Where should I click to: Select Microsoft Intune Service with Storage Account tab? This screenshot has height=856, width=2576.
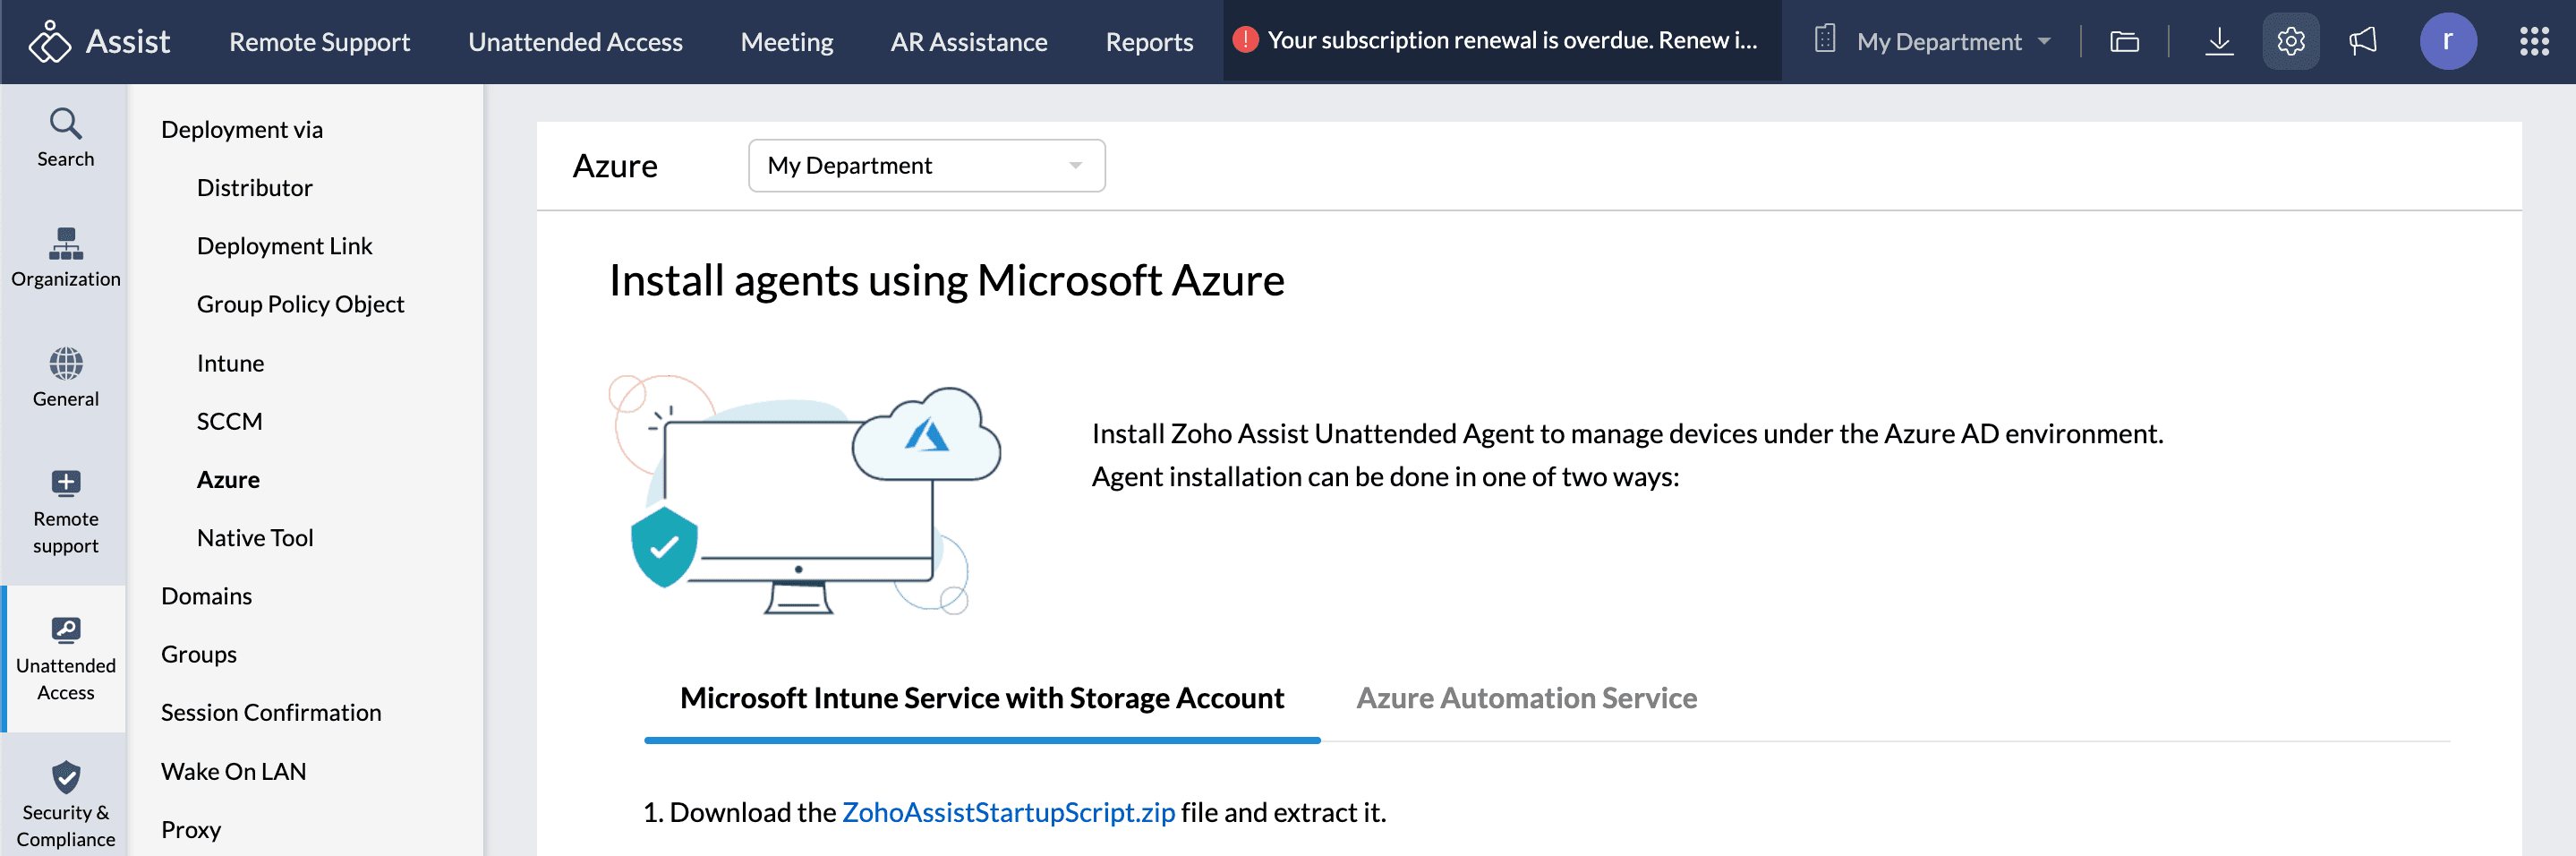tap(982, 698)
